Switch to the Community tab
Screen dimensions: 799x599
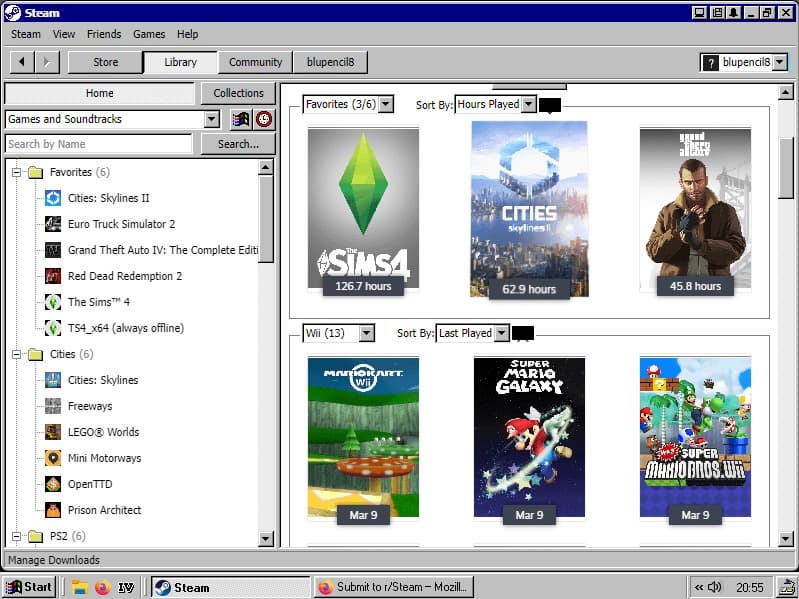pyautogui.click(x=255, y=62)
